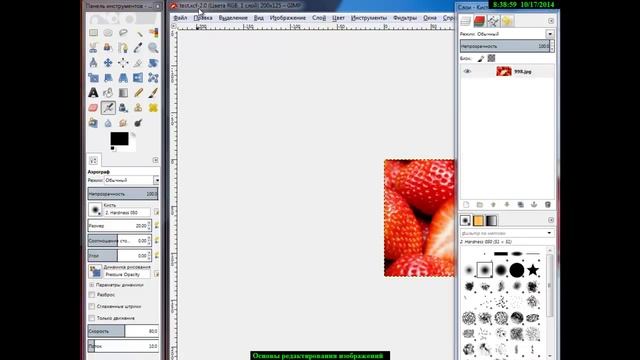Select the Healing tool
640x360 pixels.
(x=153, y=108)
